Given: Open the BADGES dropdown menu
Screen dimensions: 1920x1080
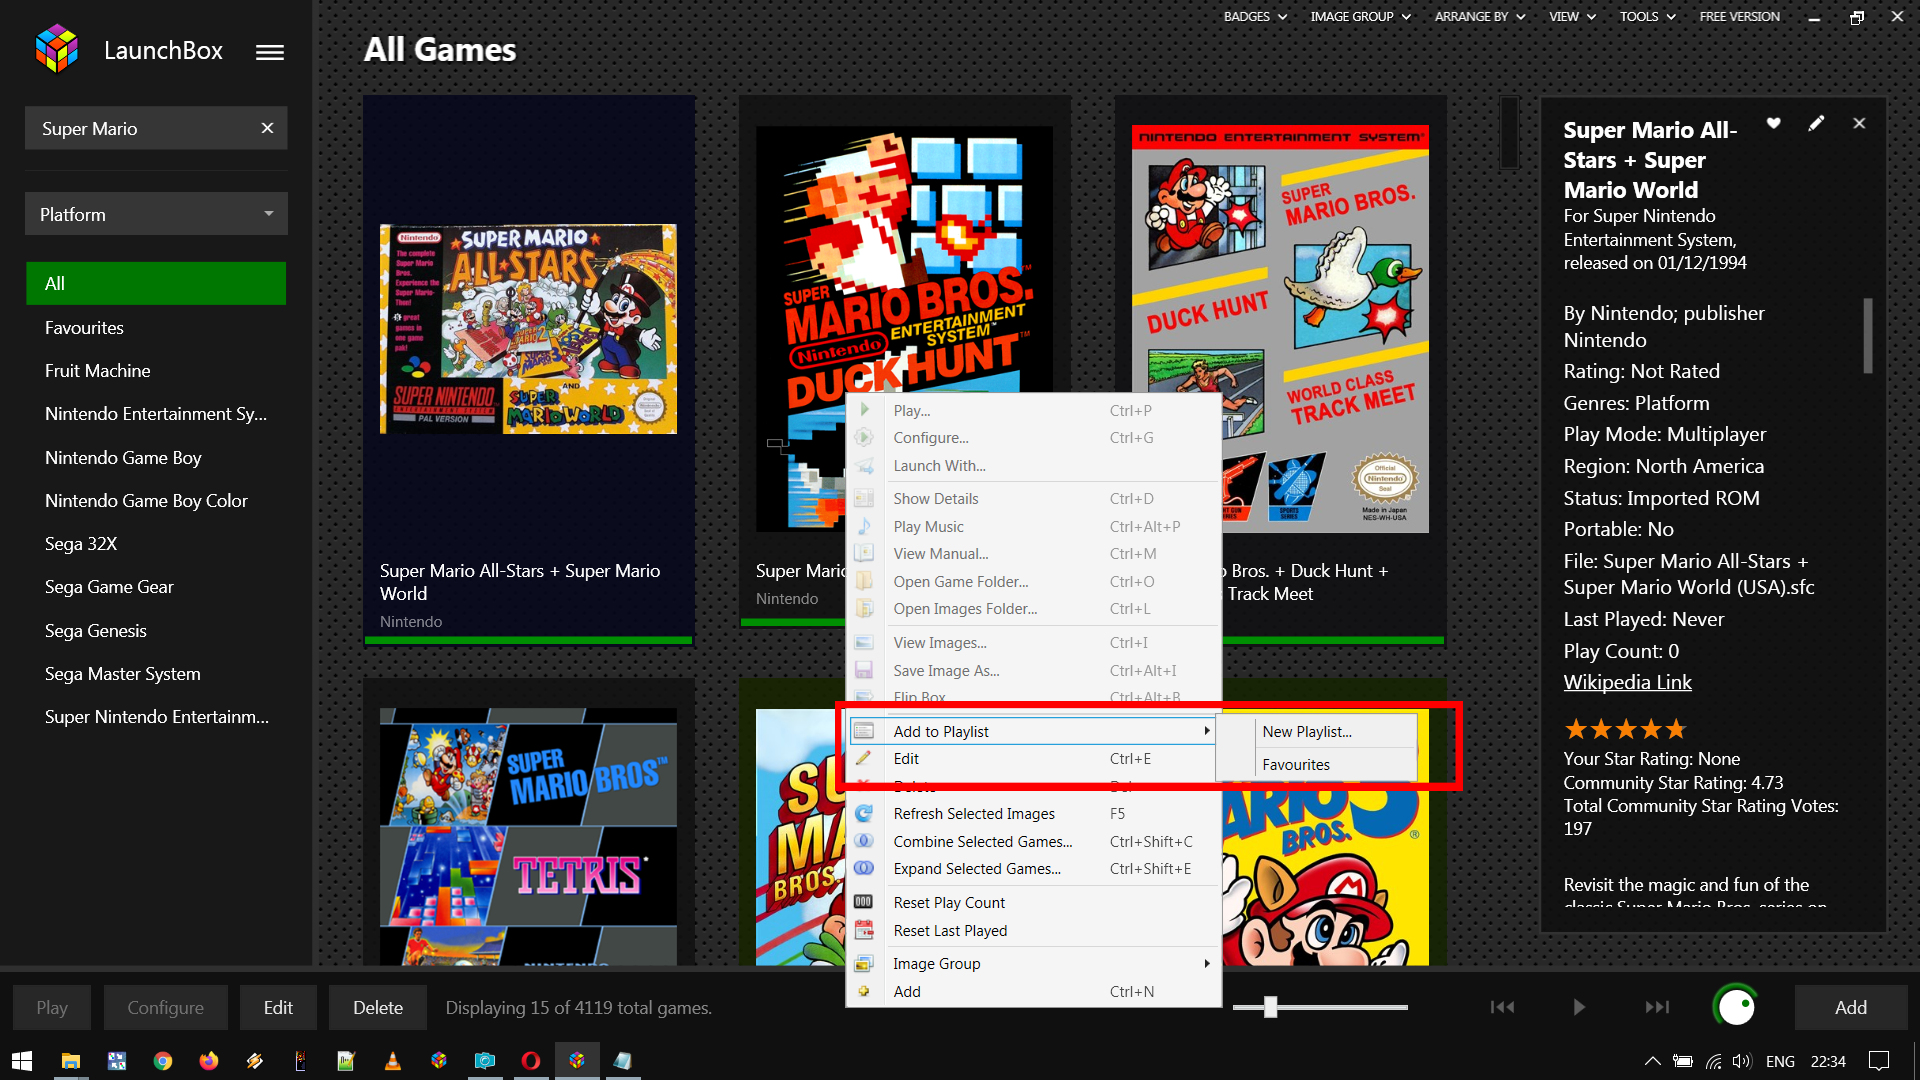Looking at the screenshot, I should pos(1255,16).
